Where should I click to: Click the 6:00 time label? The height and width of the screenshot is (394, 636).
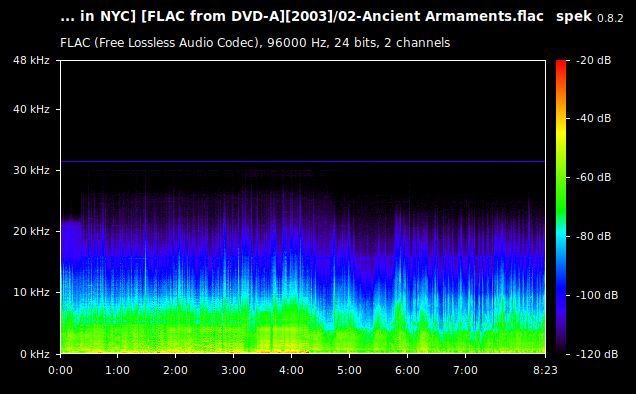coord(407,370)
